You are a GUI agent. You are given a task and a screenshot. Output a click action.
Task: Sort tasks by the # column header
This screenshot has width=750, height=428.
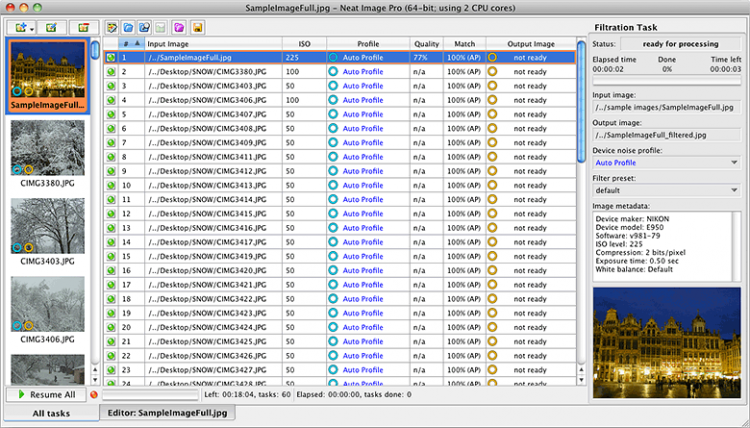pyautogui.click(x=131, y=44)
